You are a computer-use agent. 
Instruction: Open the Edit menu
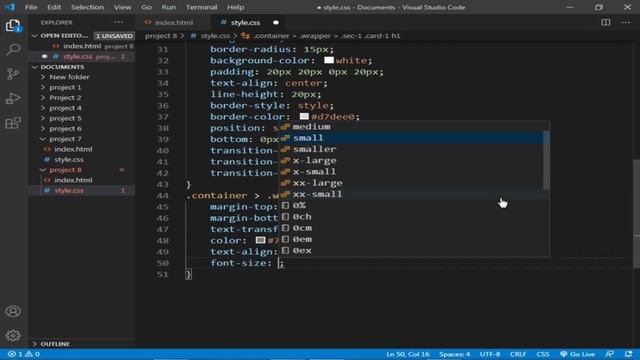click(54, 7)
